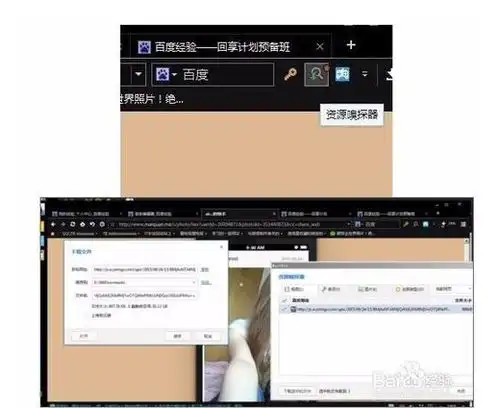499x408 pixels.
Task: Click the Undo closed-tab icon in lower browser
Action: point(92,224)
